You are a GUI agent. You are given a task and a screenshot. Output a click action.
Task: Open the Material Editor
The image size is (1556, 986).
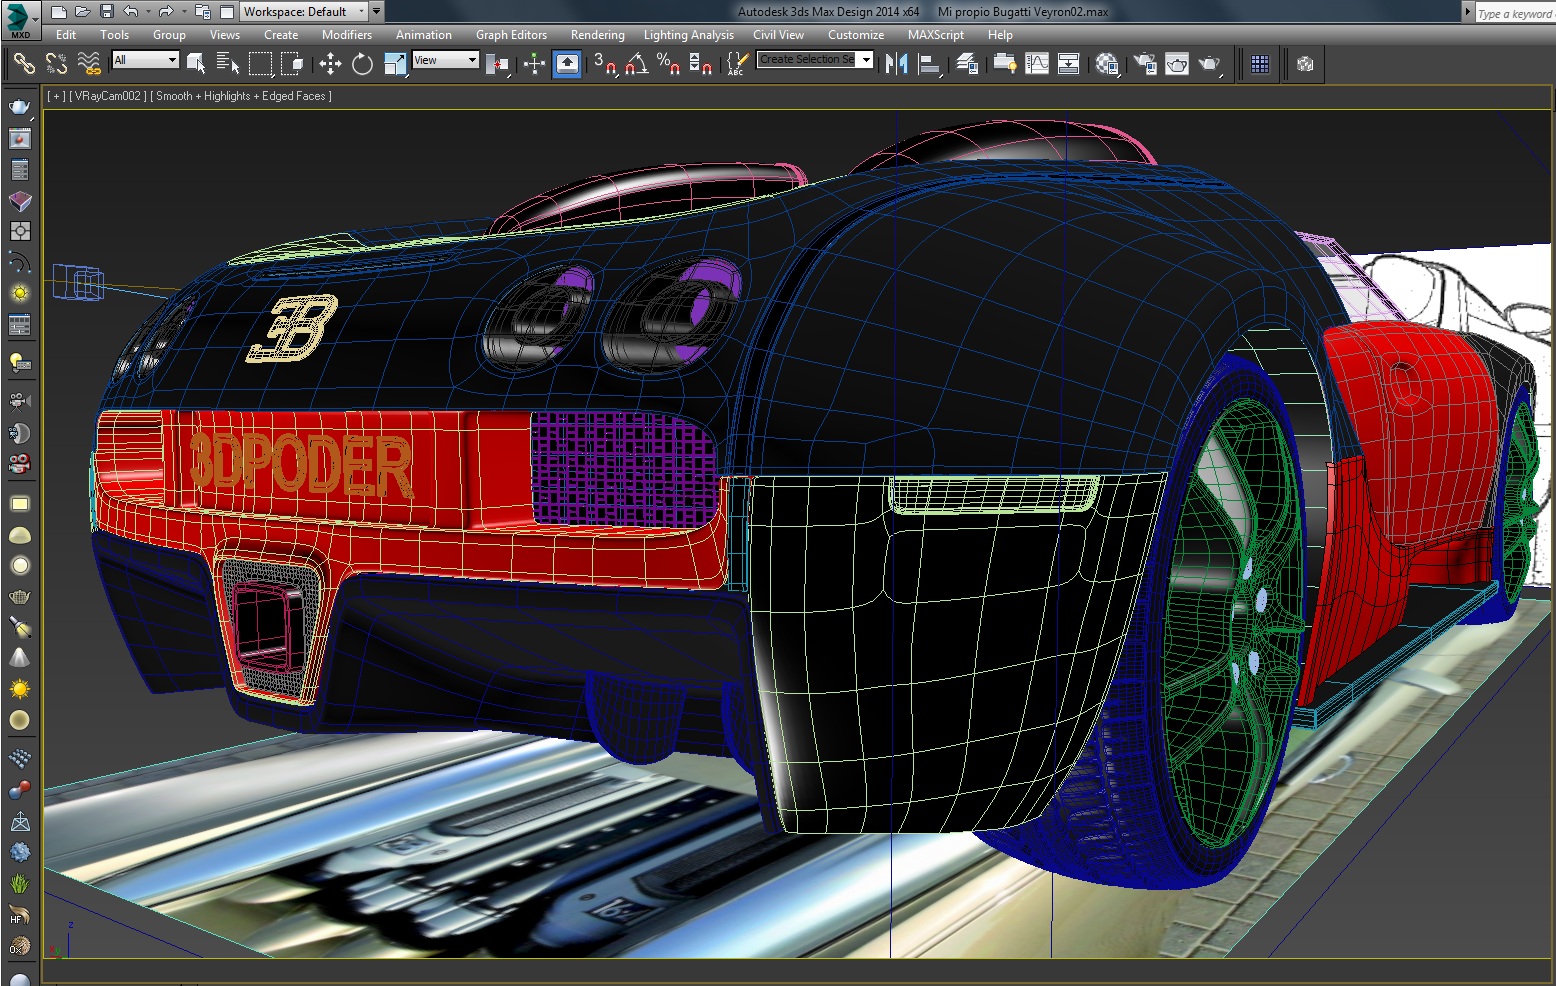tap(1107, 64)
